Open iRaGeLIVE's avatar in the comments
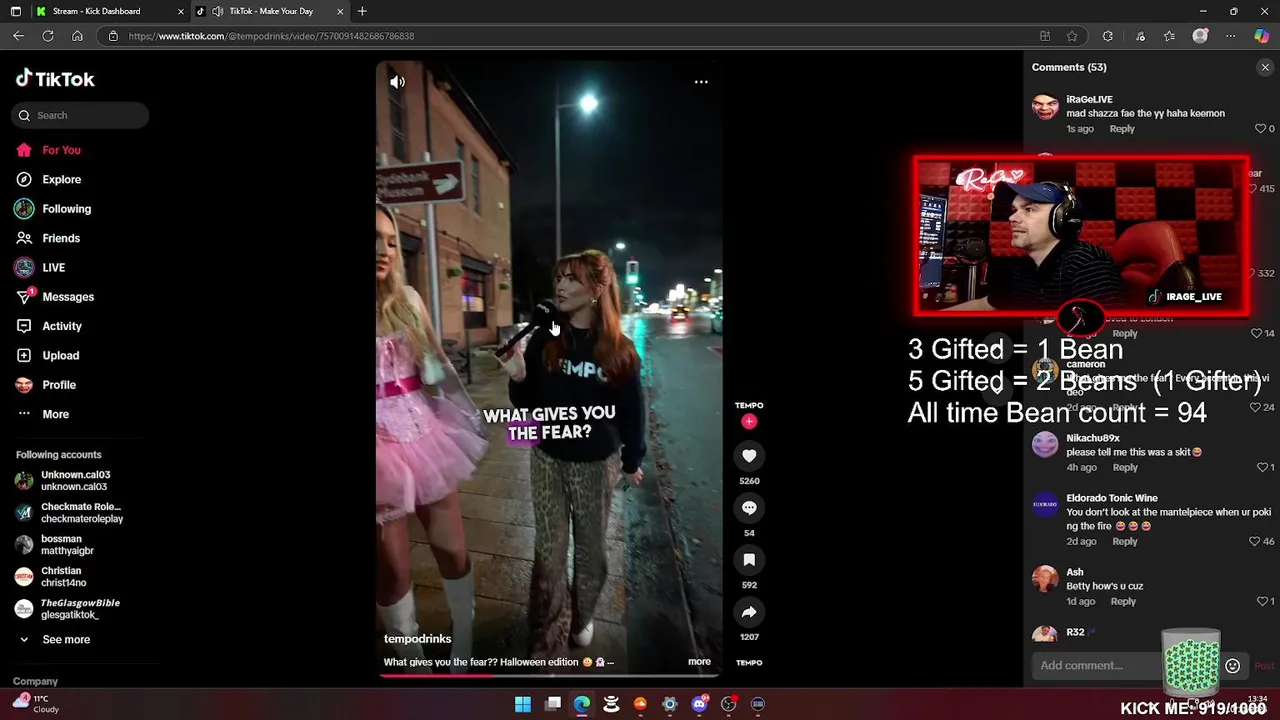The width and height of the screenshot is (1280, 720). (1045, 107)
